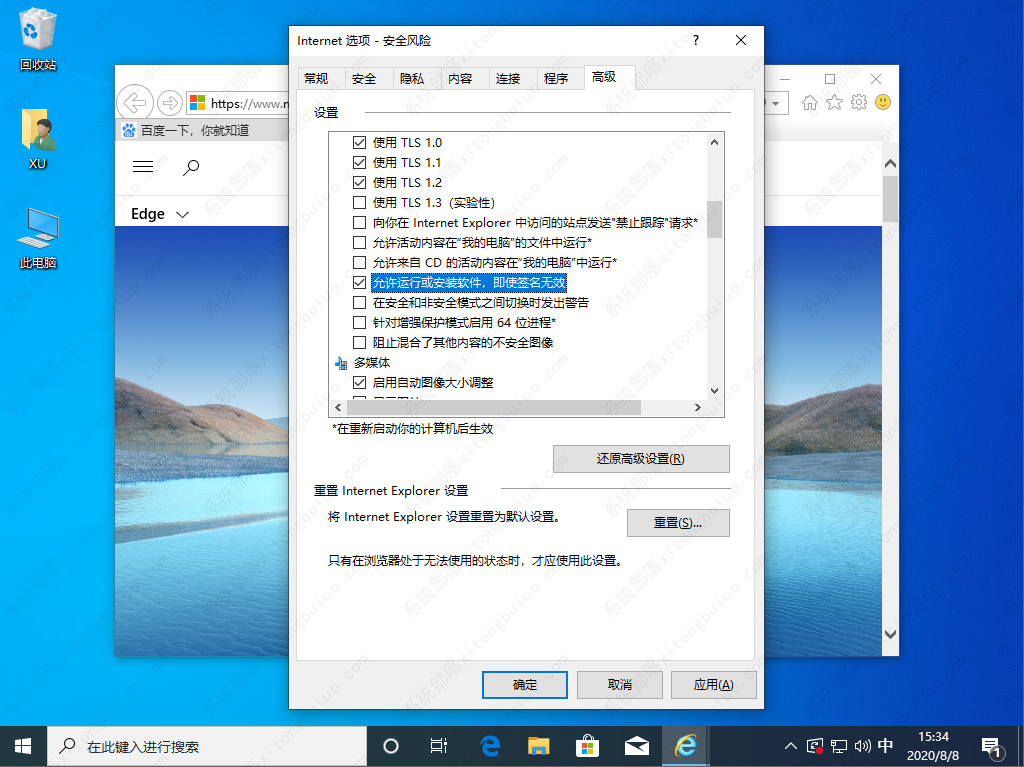The width and height of the screenshot is (1024, 767).
Task: Click the 应用 button
Action: coord(714,684)
